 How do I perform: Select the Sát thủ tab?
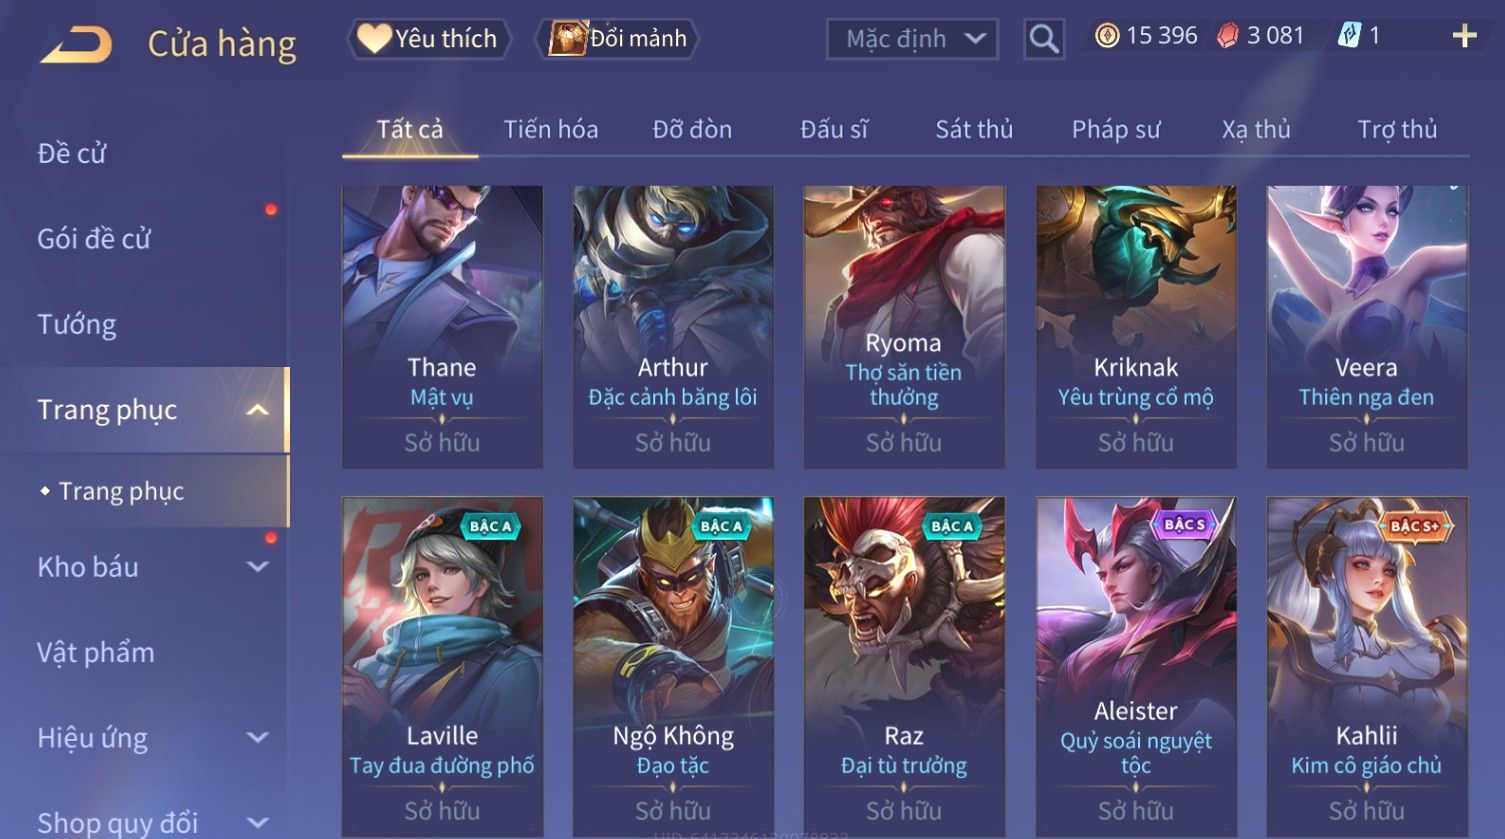click(974, 129)
